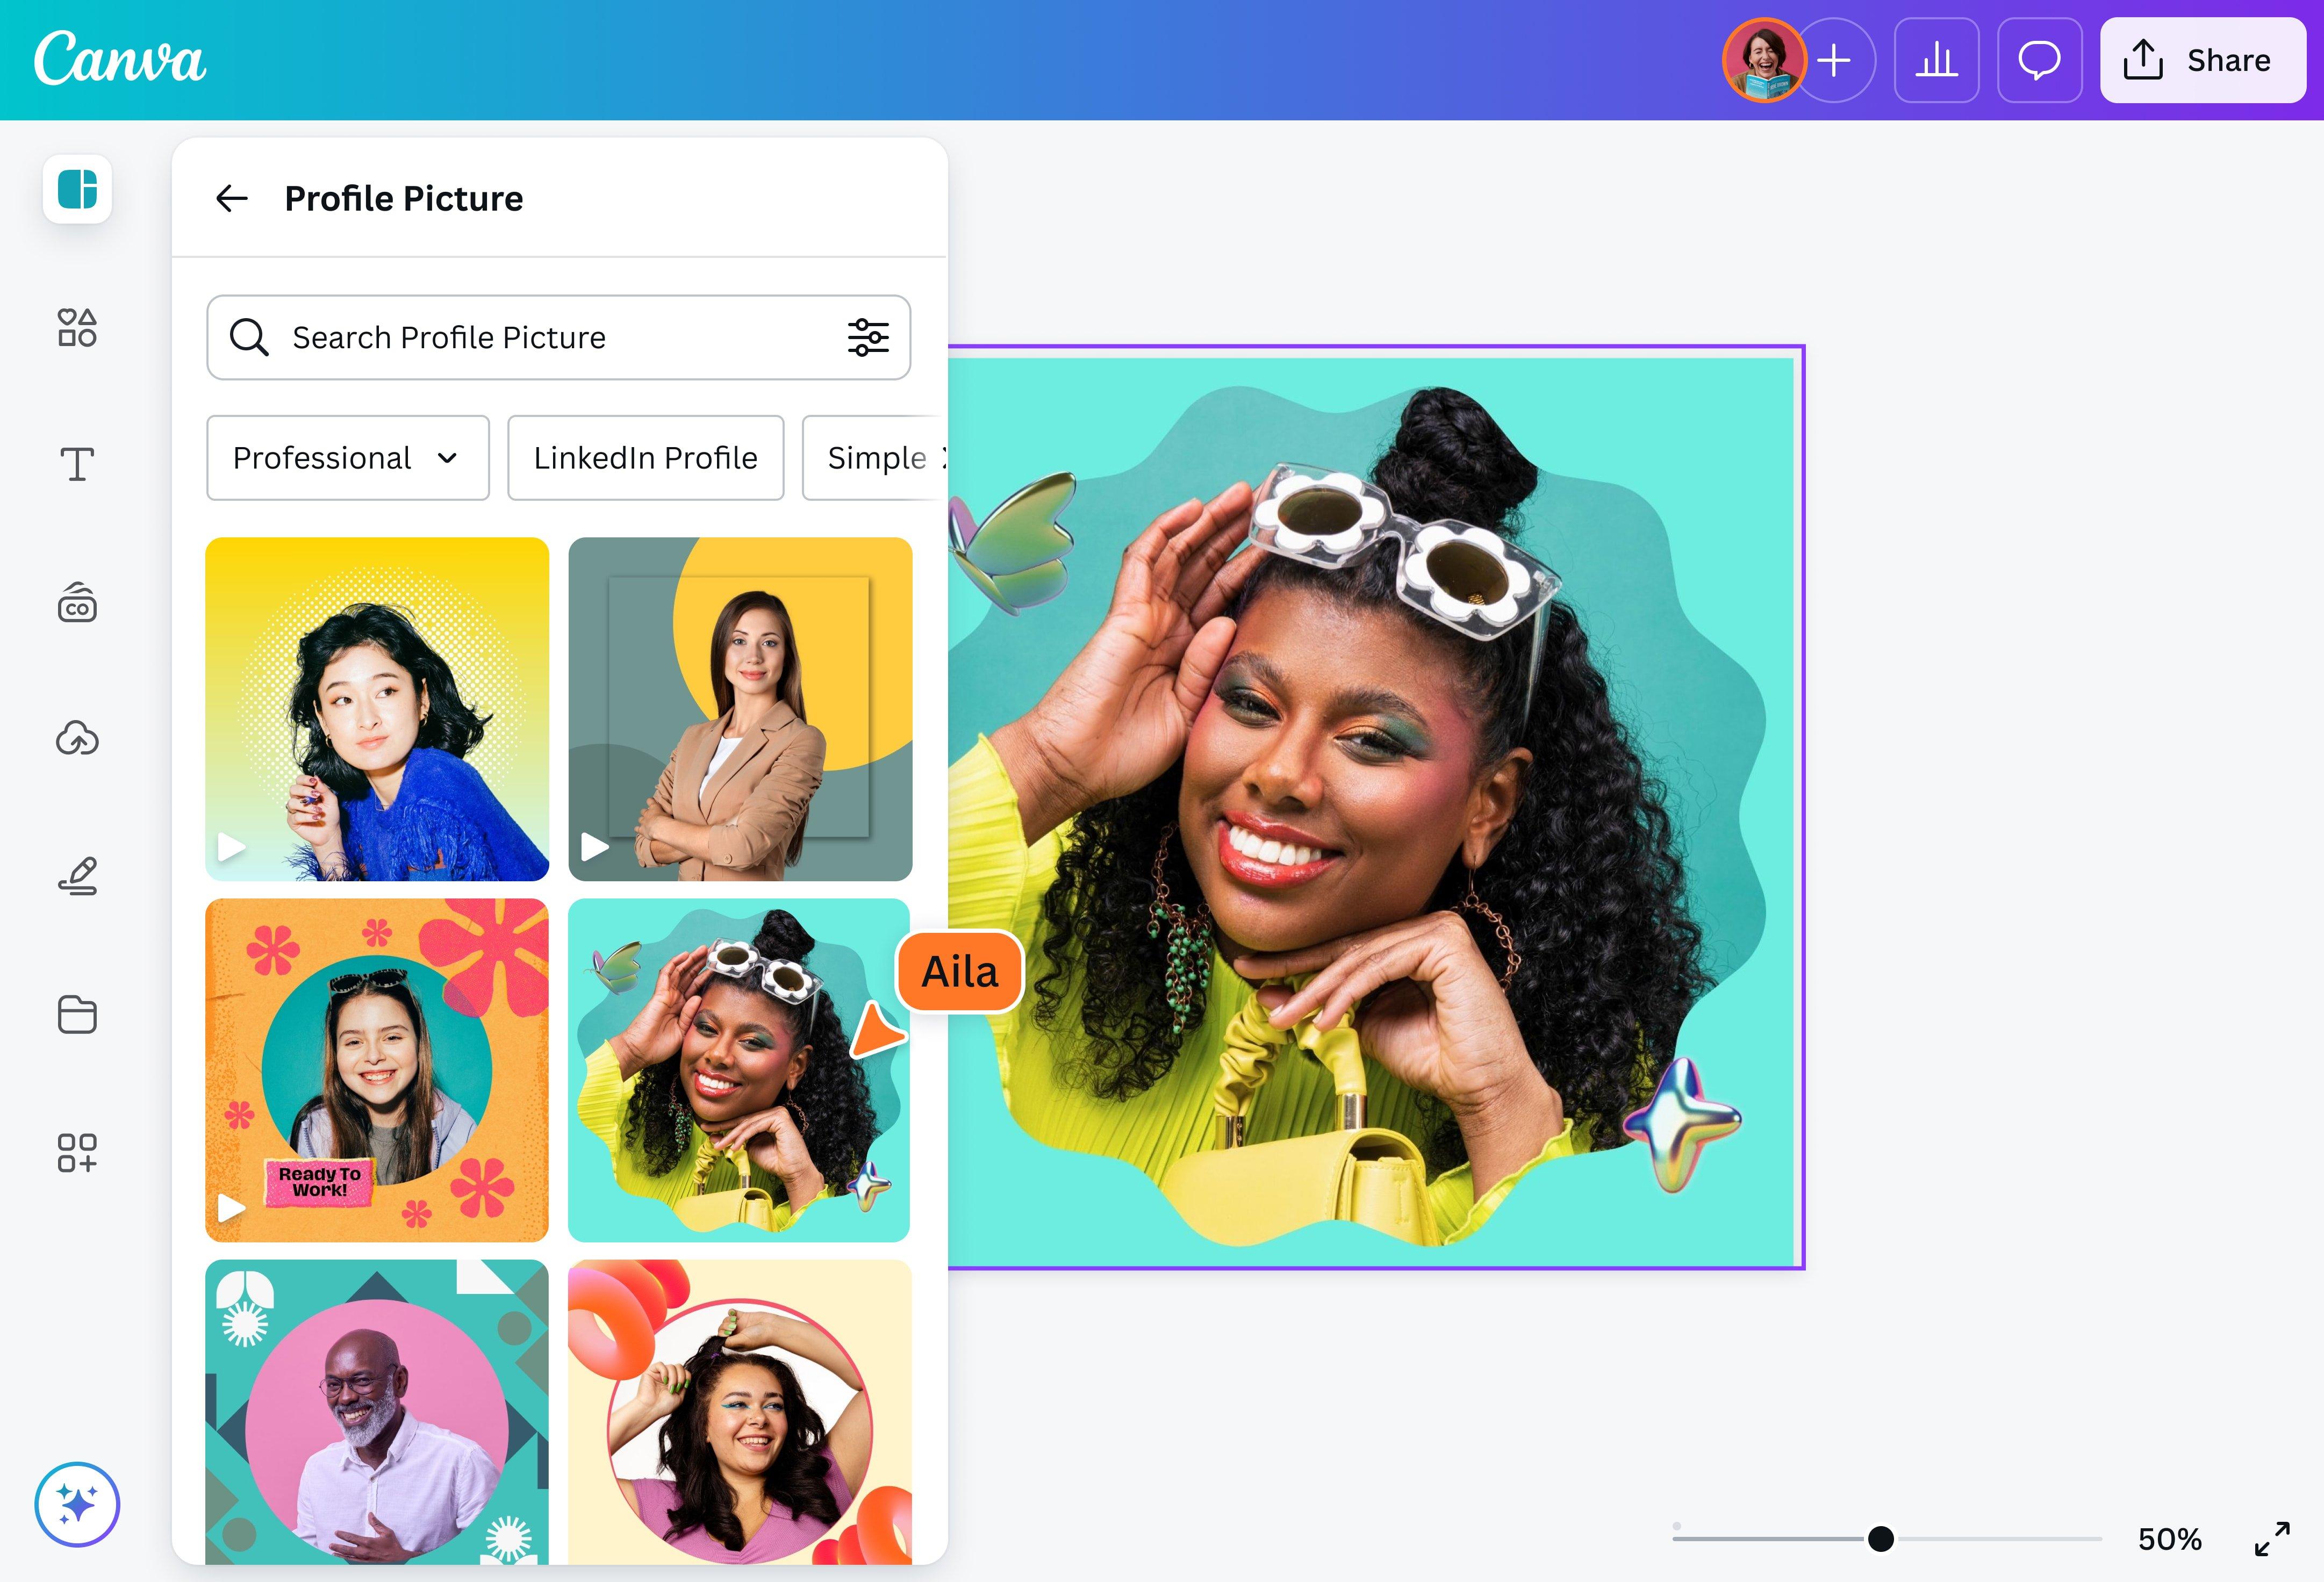Select the LinkedIn Profile tab filter
Viewport: 2324px width, 1582px height.
click(x=644, y=457)
